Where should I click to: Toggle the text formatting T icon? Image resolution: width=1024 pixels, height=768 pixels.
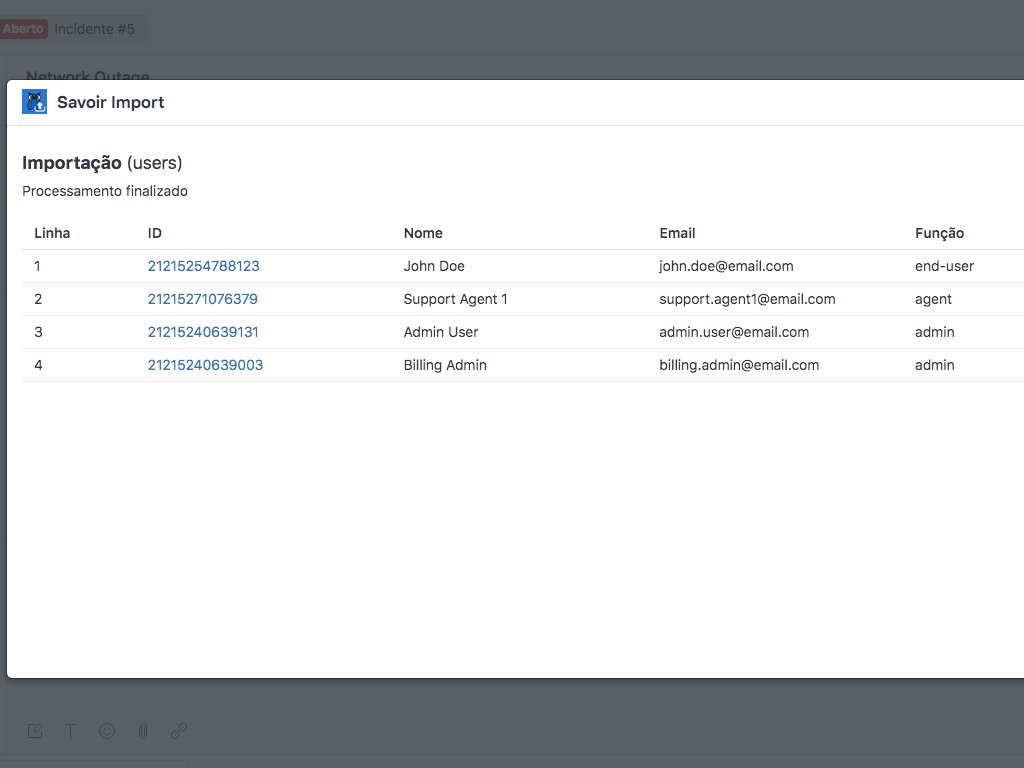point(71,731)
